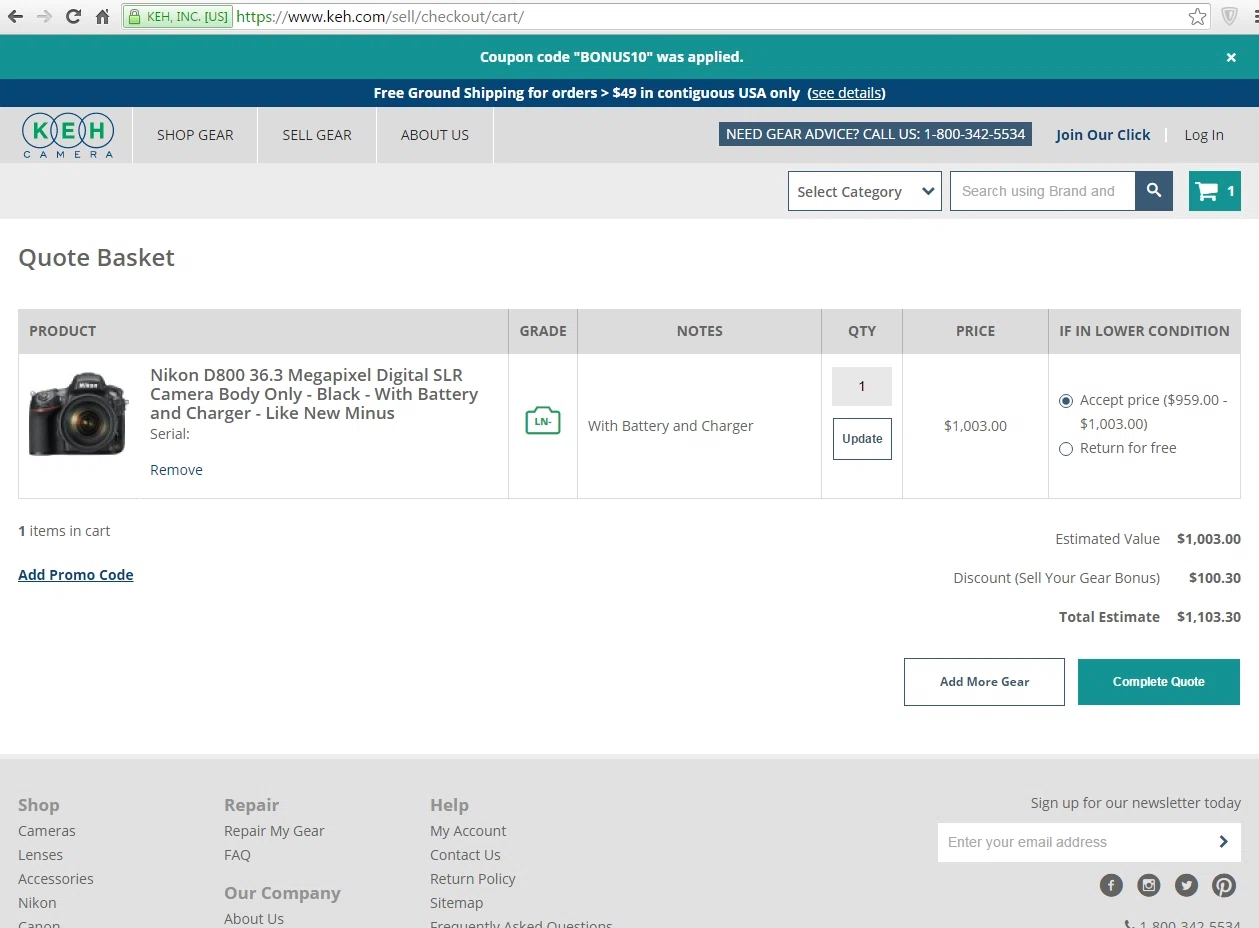Click the Discount $100.30 value
The width and height of the screenshot is (1259, 928).
pos(1215,578)
